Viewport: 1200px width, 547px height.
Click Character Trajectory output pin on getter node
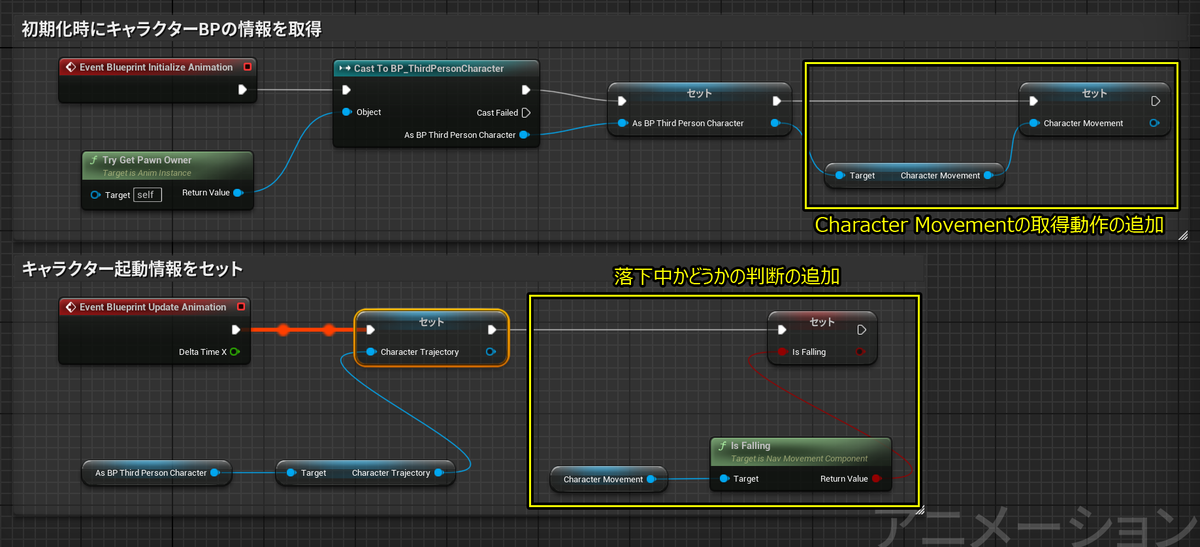[x=439, y=472]
